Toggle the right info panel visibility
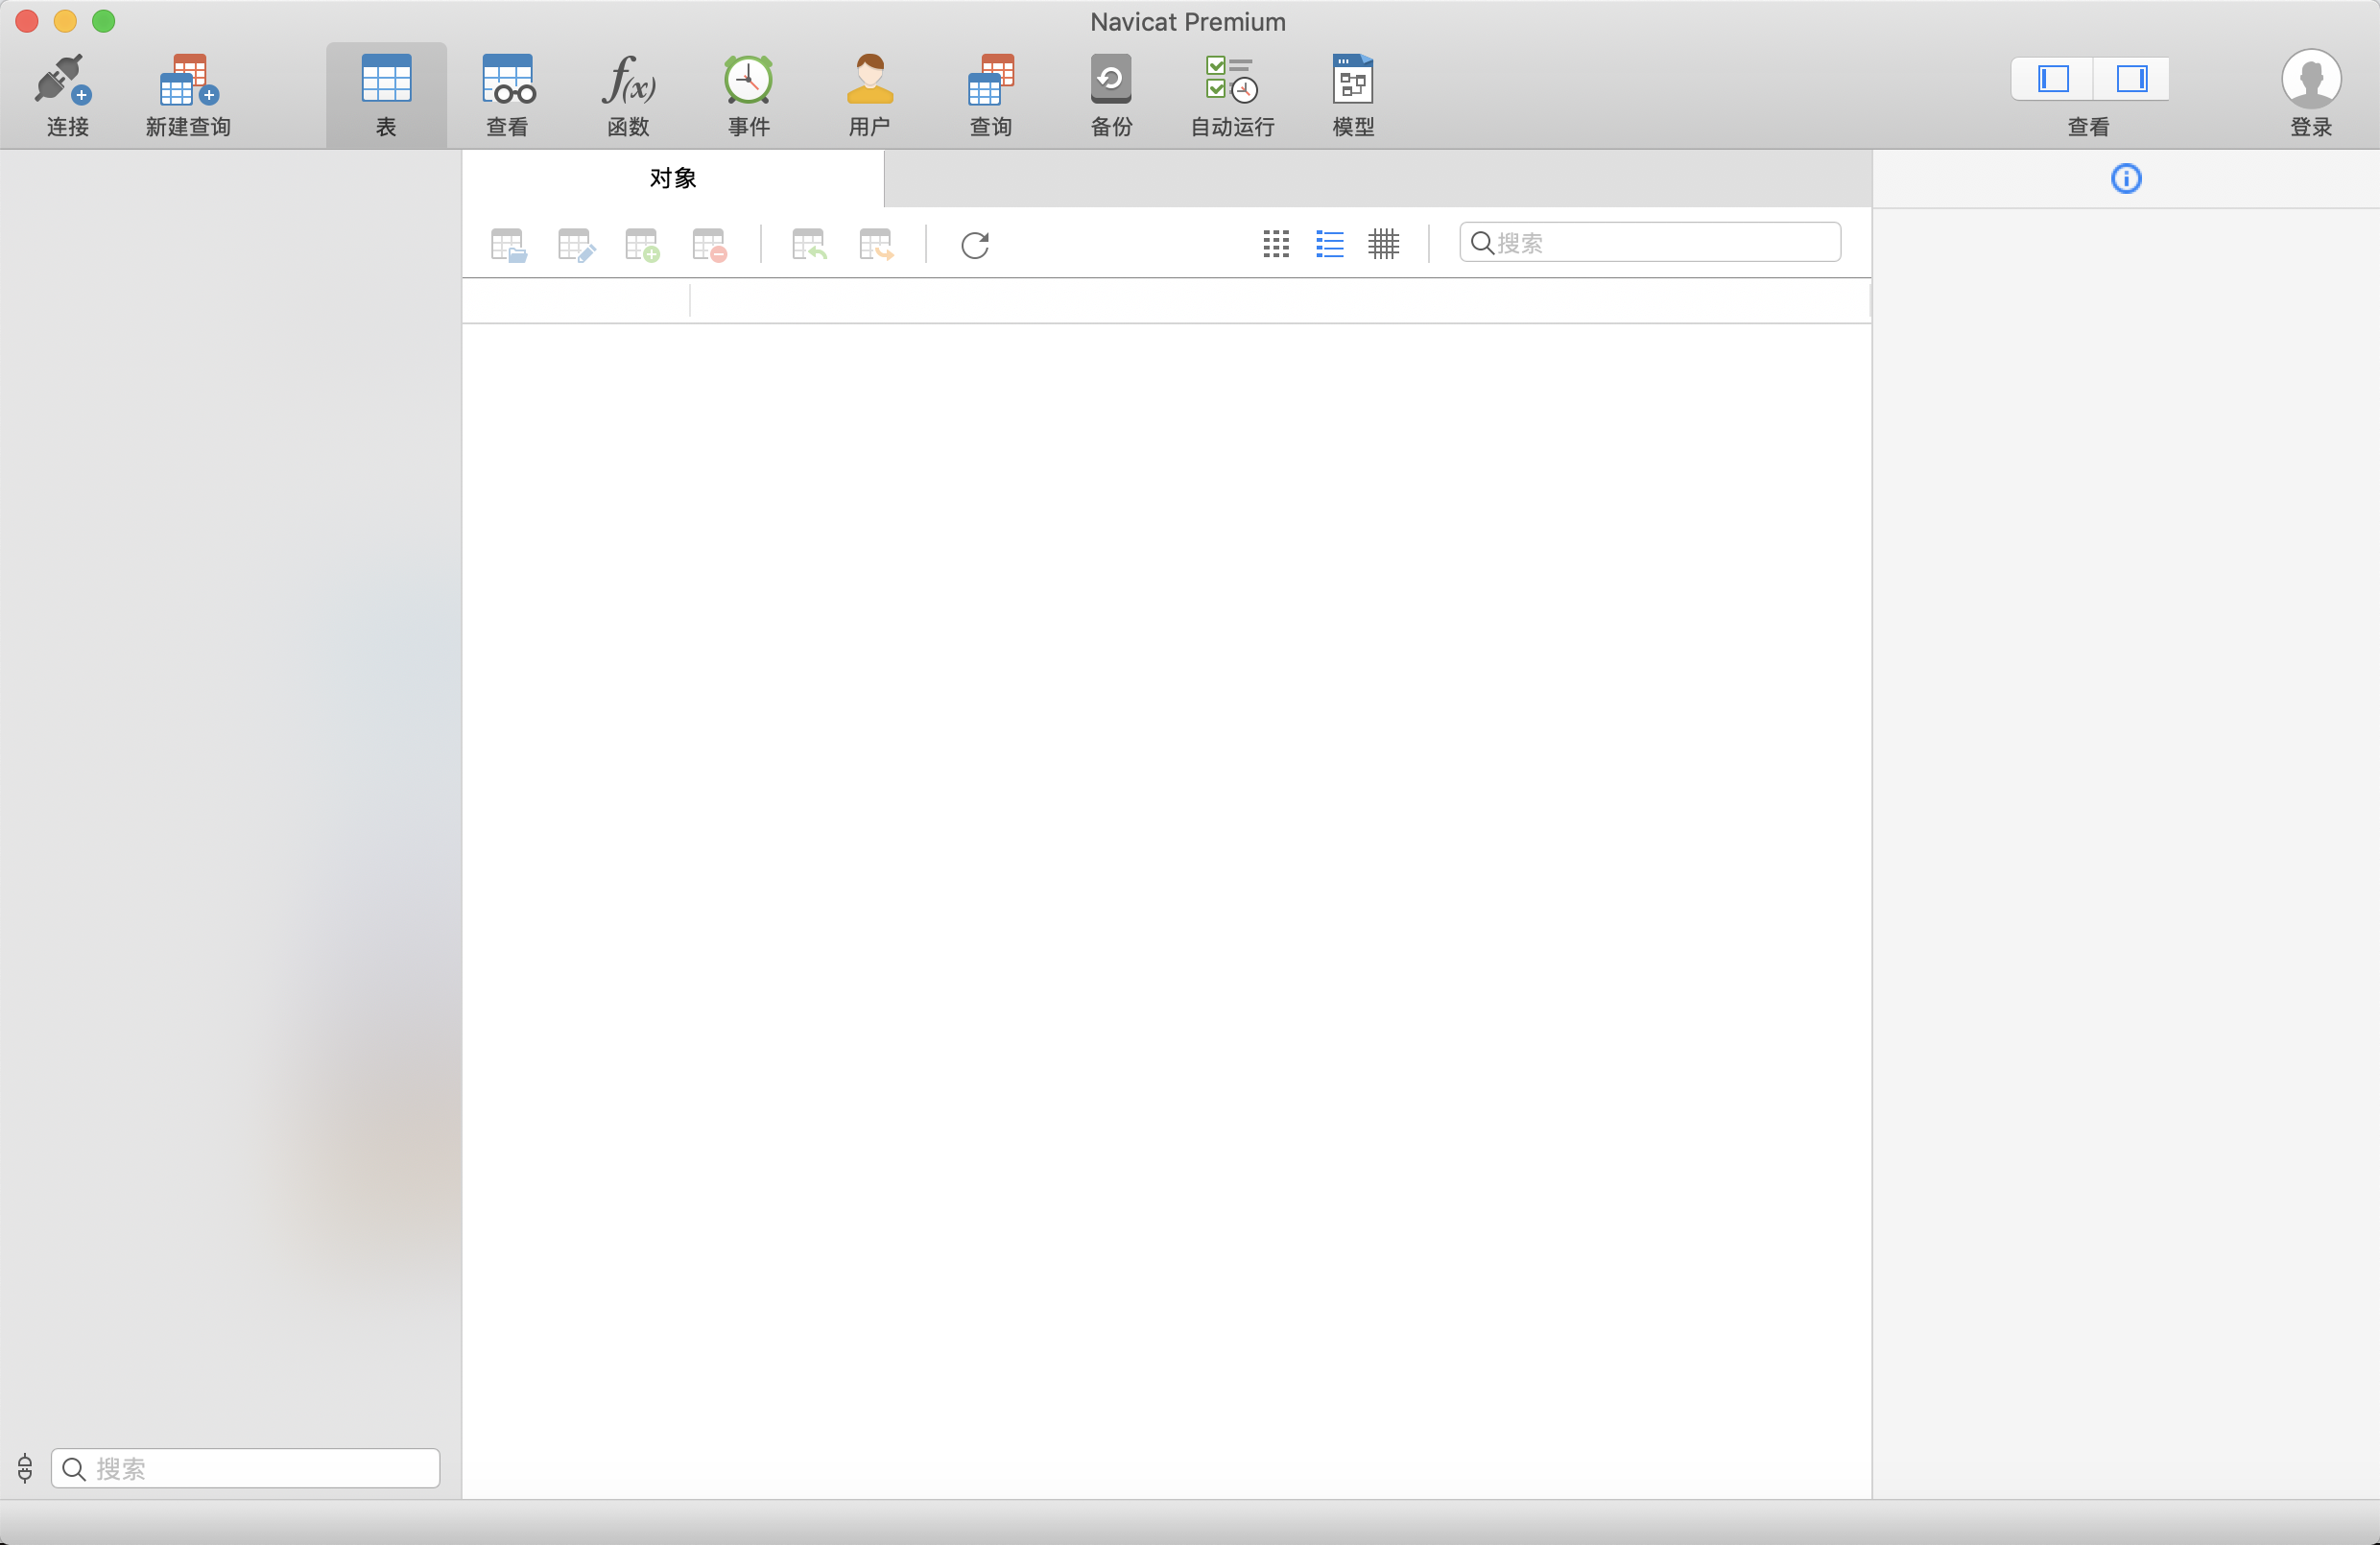This screenshot has height=1545, width=2380. (2131, 79)
